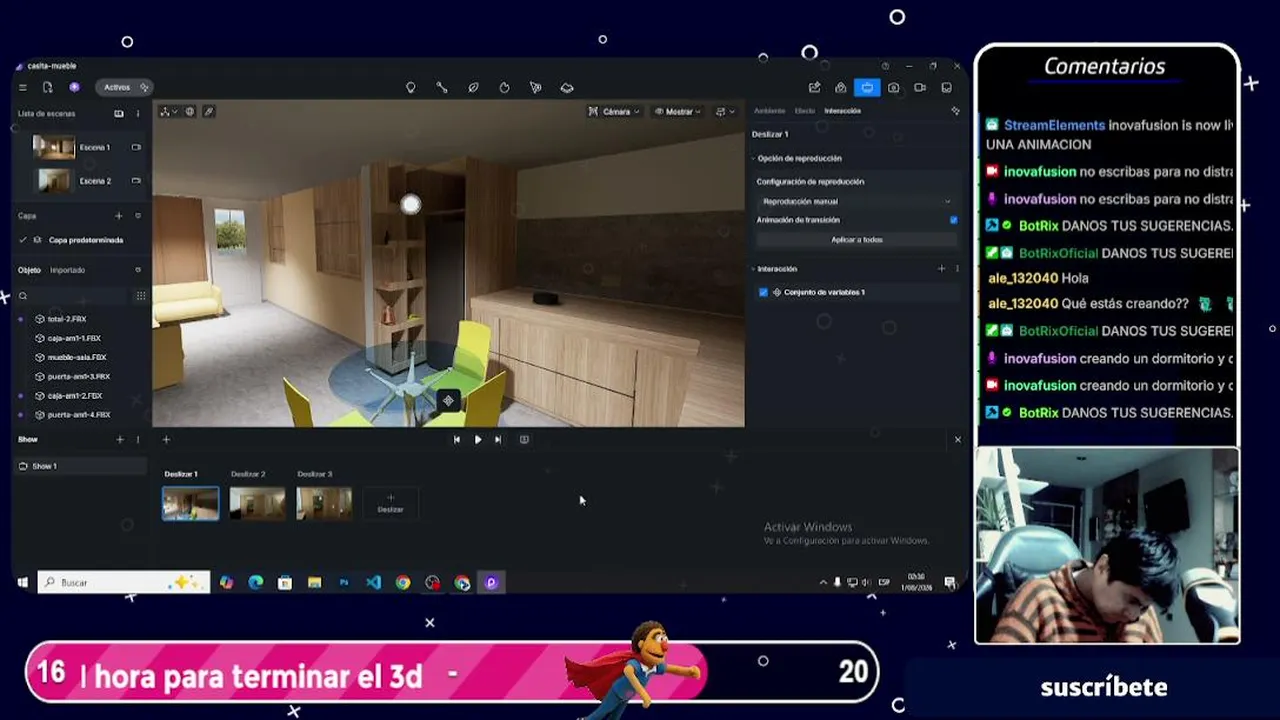Screen dimensions: 1280x720
Task: Switch to photo camera render mode
Action: pos(894,88)
